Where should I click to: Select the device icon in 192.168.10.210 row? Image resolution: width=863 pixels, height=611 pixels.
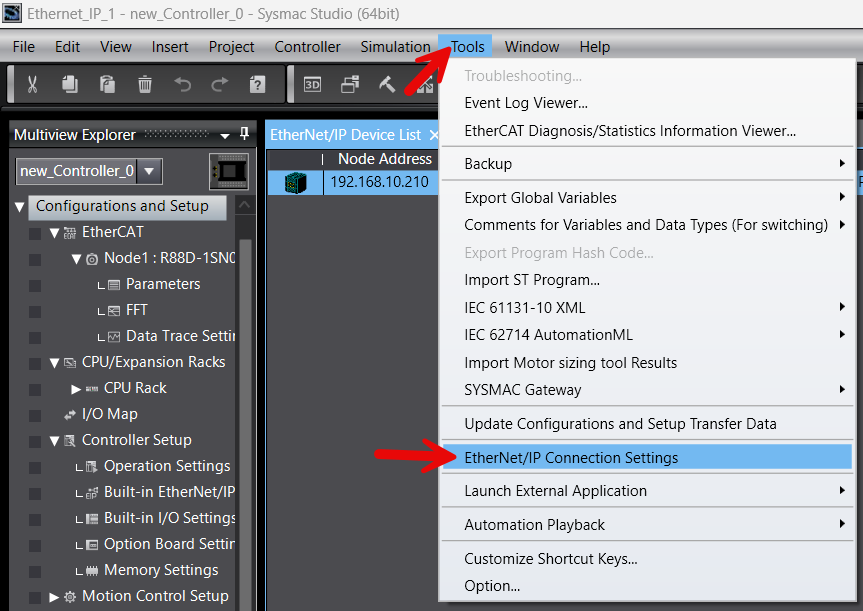click(x=296, y=182)
